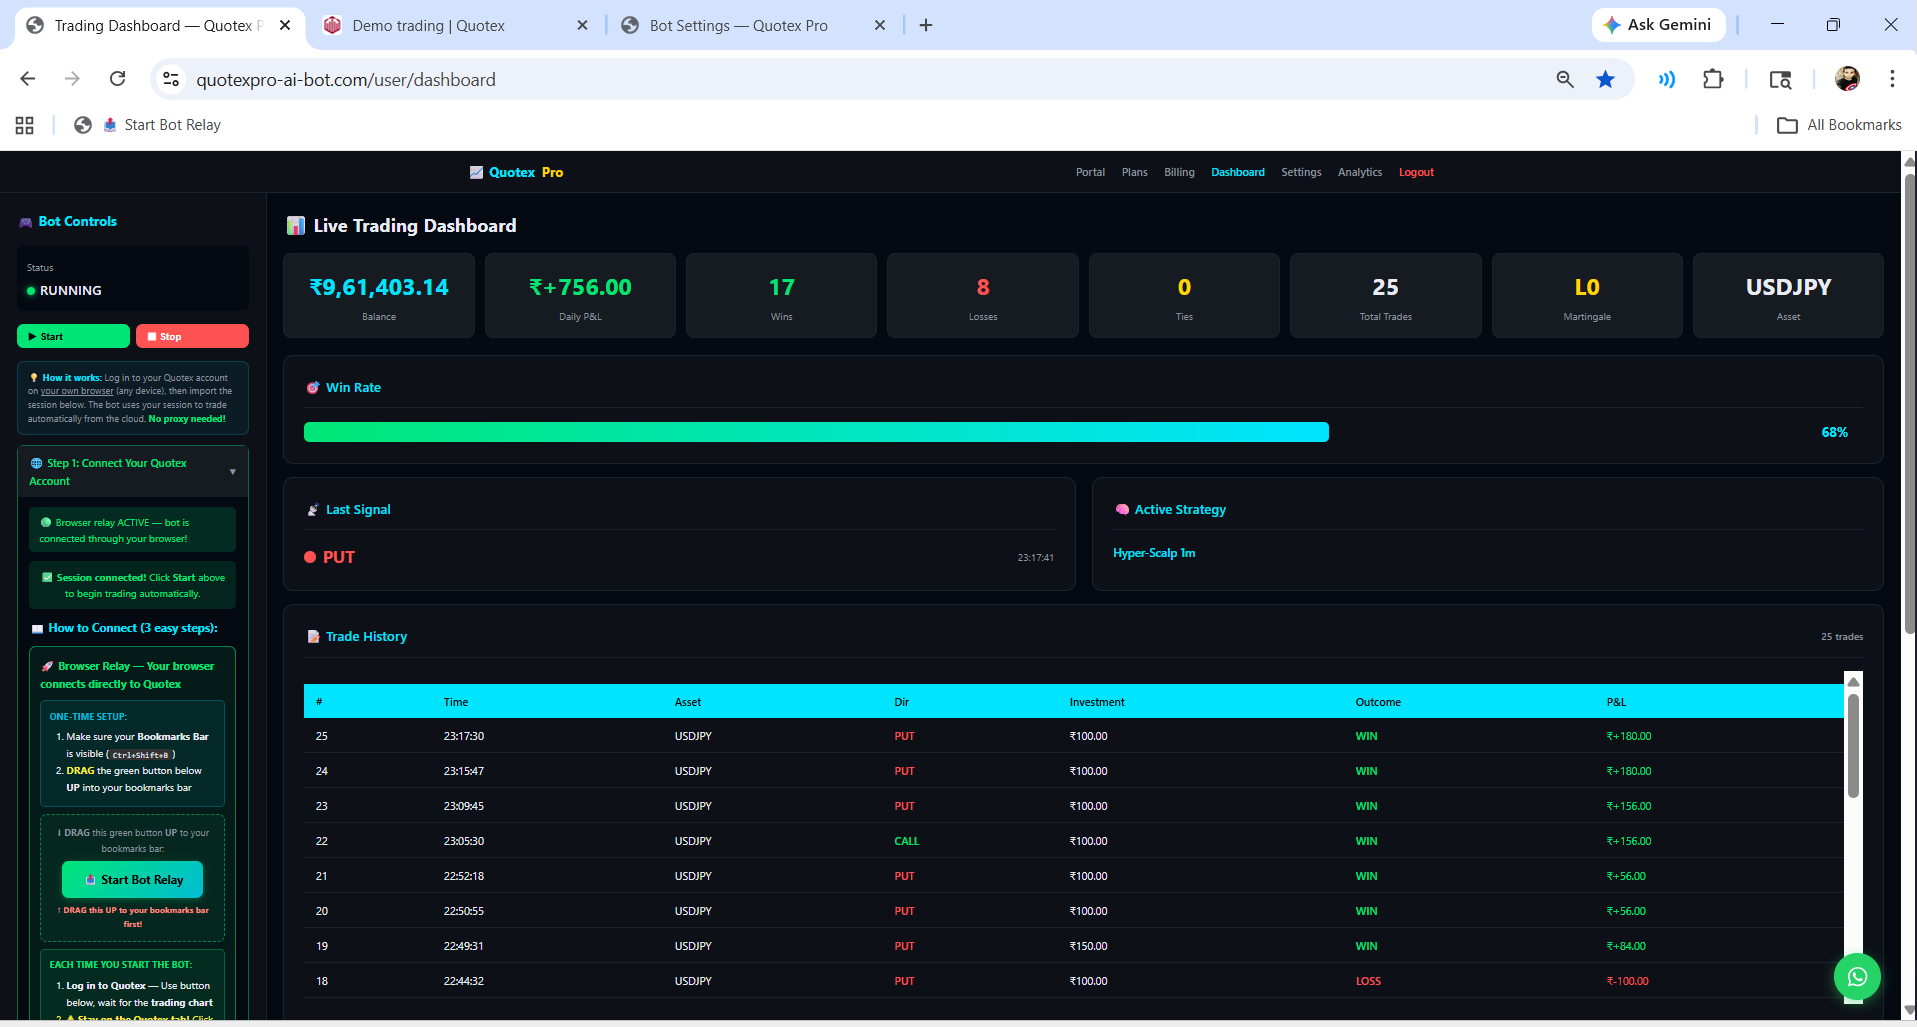Click the RUNNING status text
Image resolution: width=1917 pixels, height=1027 pixels.
coord(70,290)
